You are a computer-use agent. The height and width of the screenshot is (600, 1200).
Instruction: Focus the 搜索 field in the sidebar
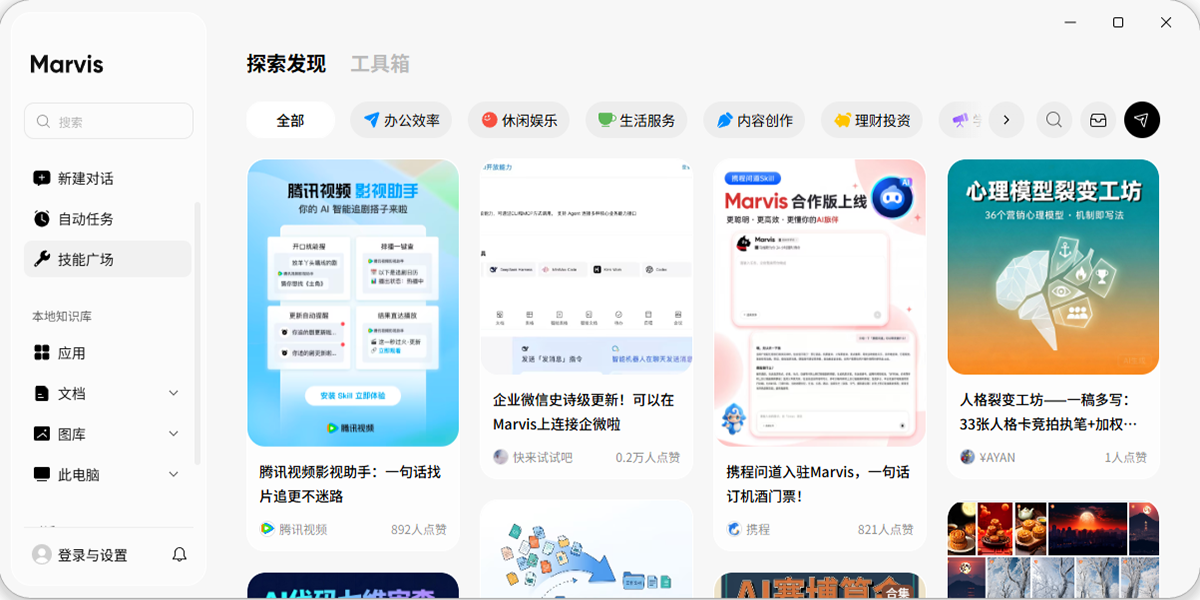(x=109, y=121)
